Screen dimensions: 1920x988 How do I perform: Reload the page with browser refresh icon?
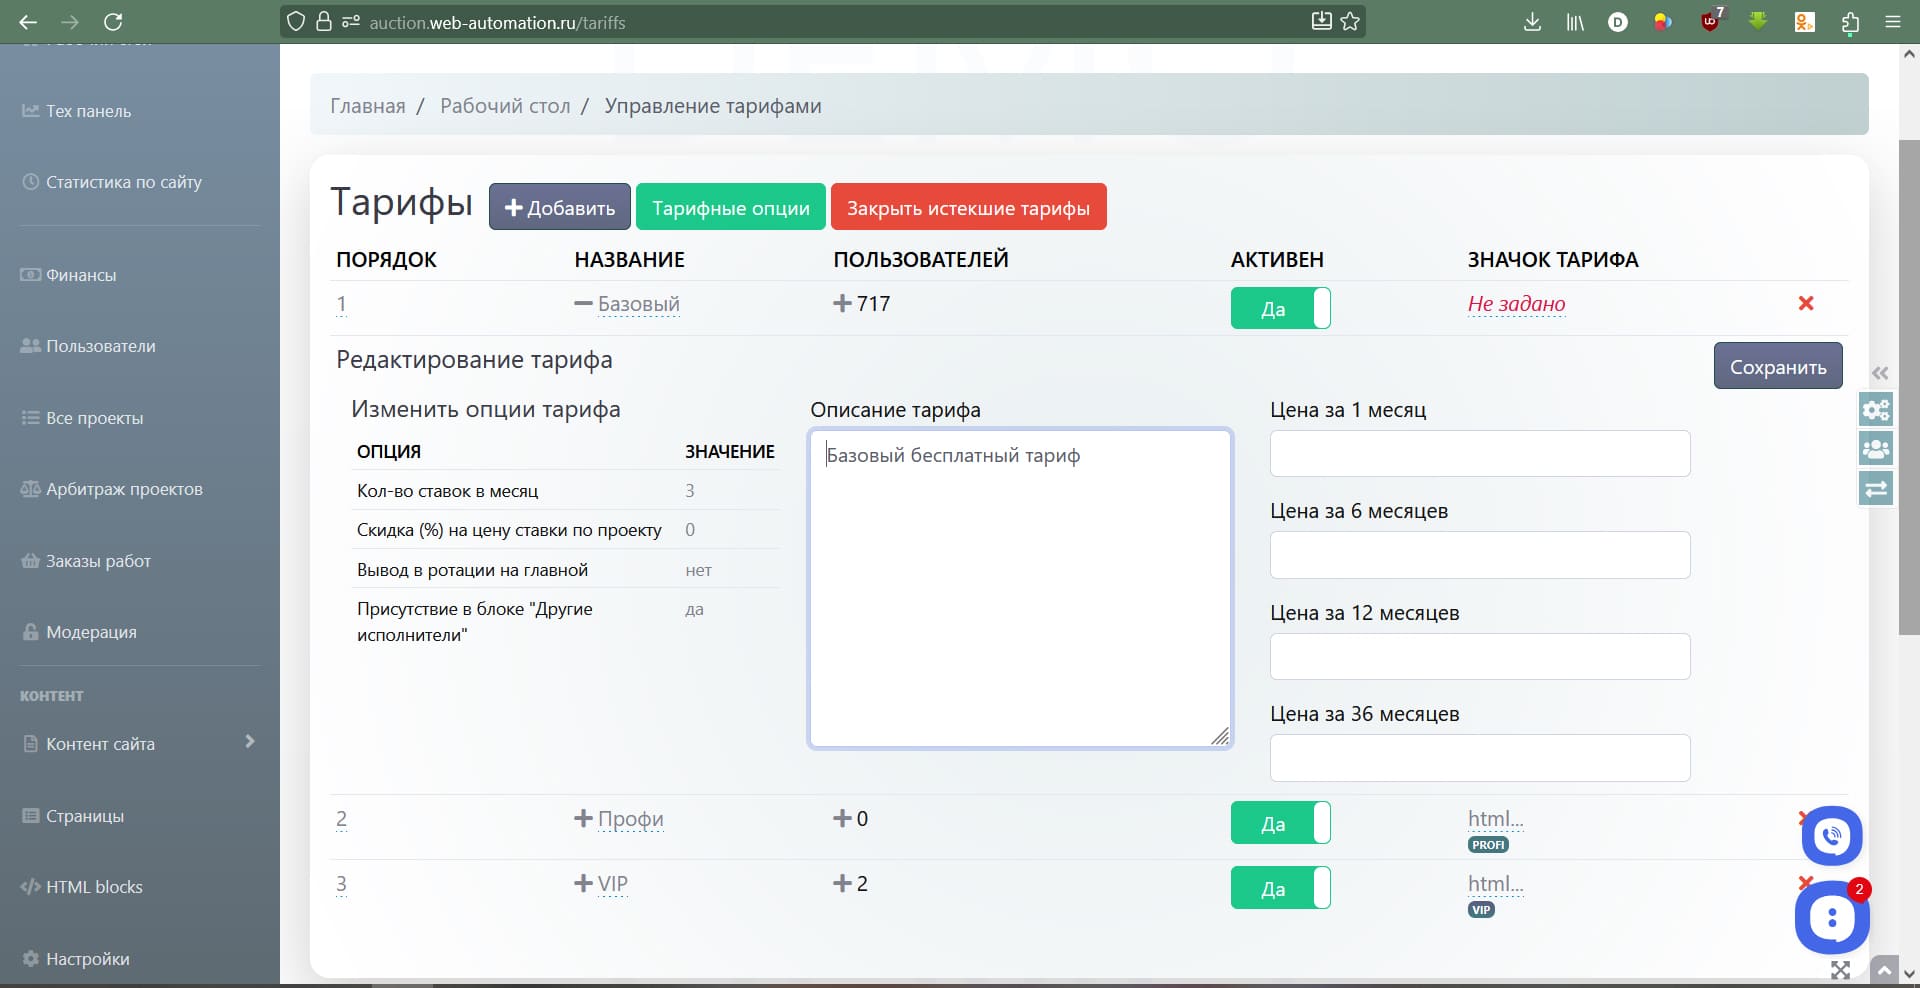tap(113, 22)
